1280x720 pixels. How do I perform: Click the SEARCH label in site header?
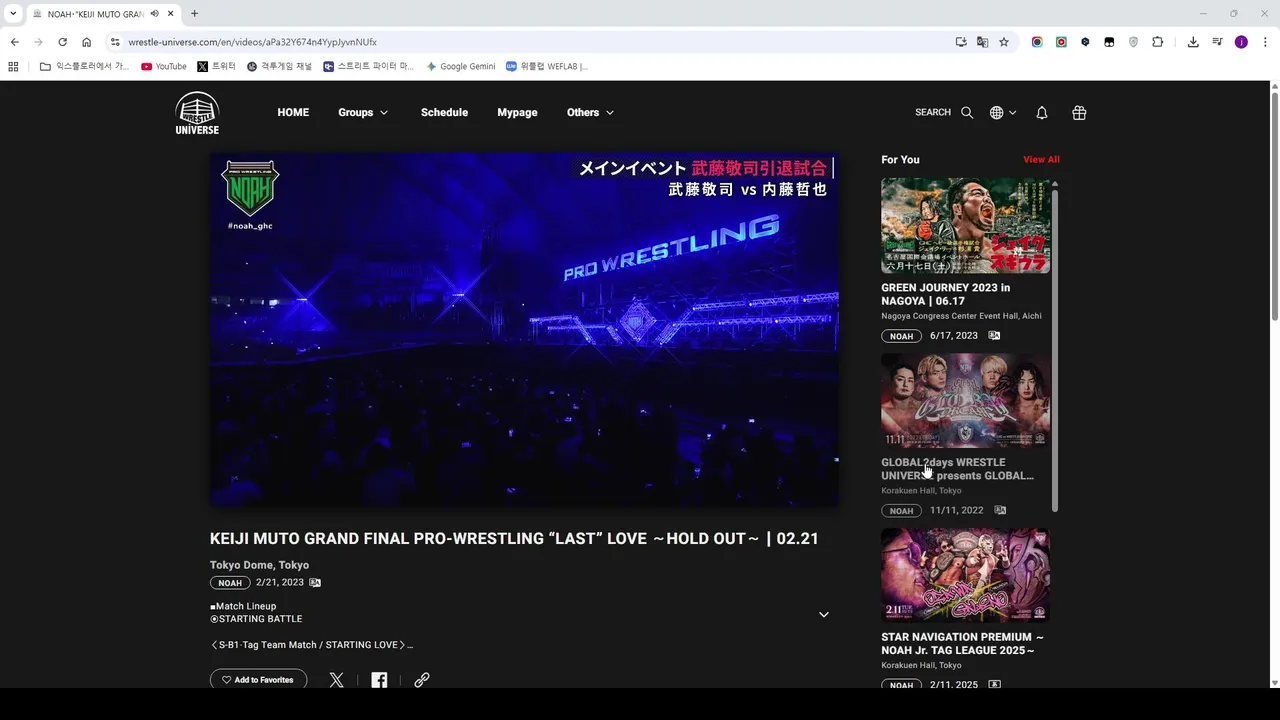pyautogui.click(x=933, y=113)
